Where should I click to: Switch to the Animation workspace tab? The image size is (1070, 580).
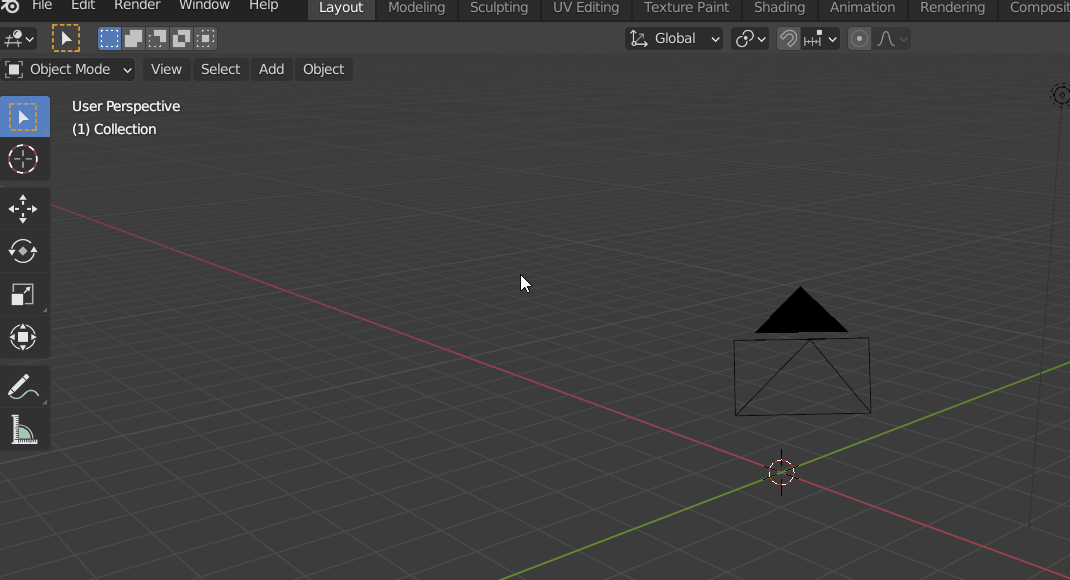pos(863,8)
